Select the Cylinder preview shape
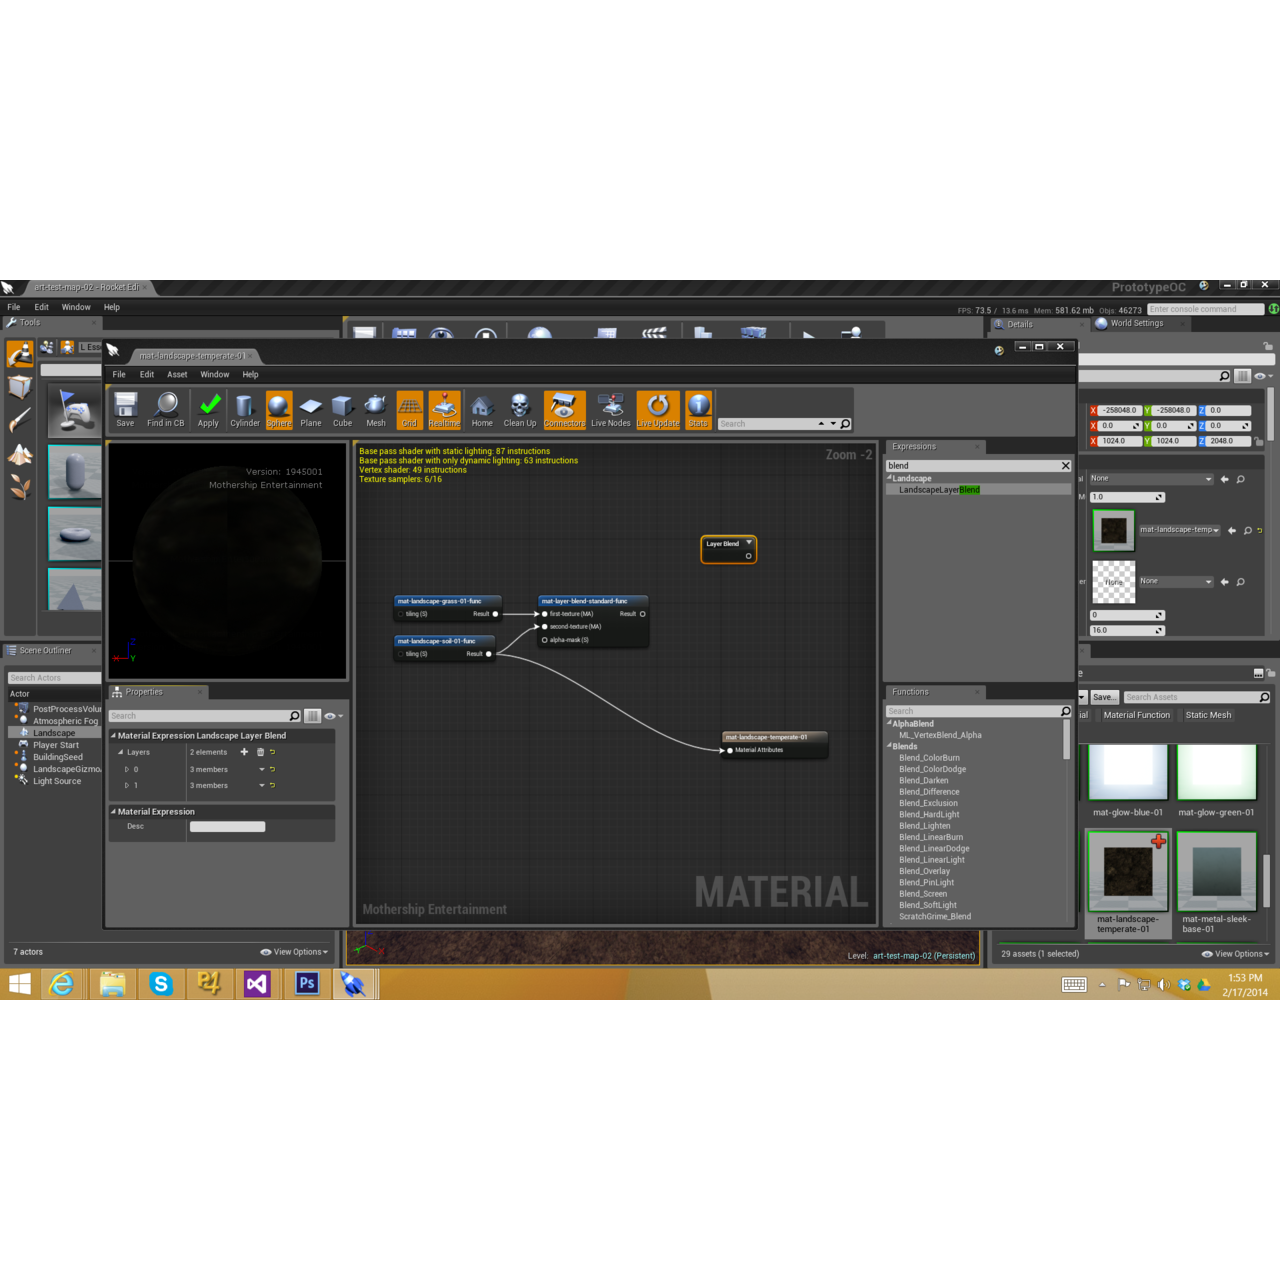The height and width of the screenshot is (1280, 1280). click(x=244, y=407)
